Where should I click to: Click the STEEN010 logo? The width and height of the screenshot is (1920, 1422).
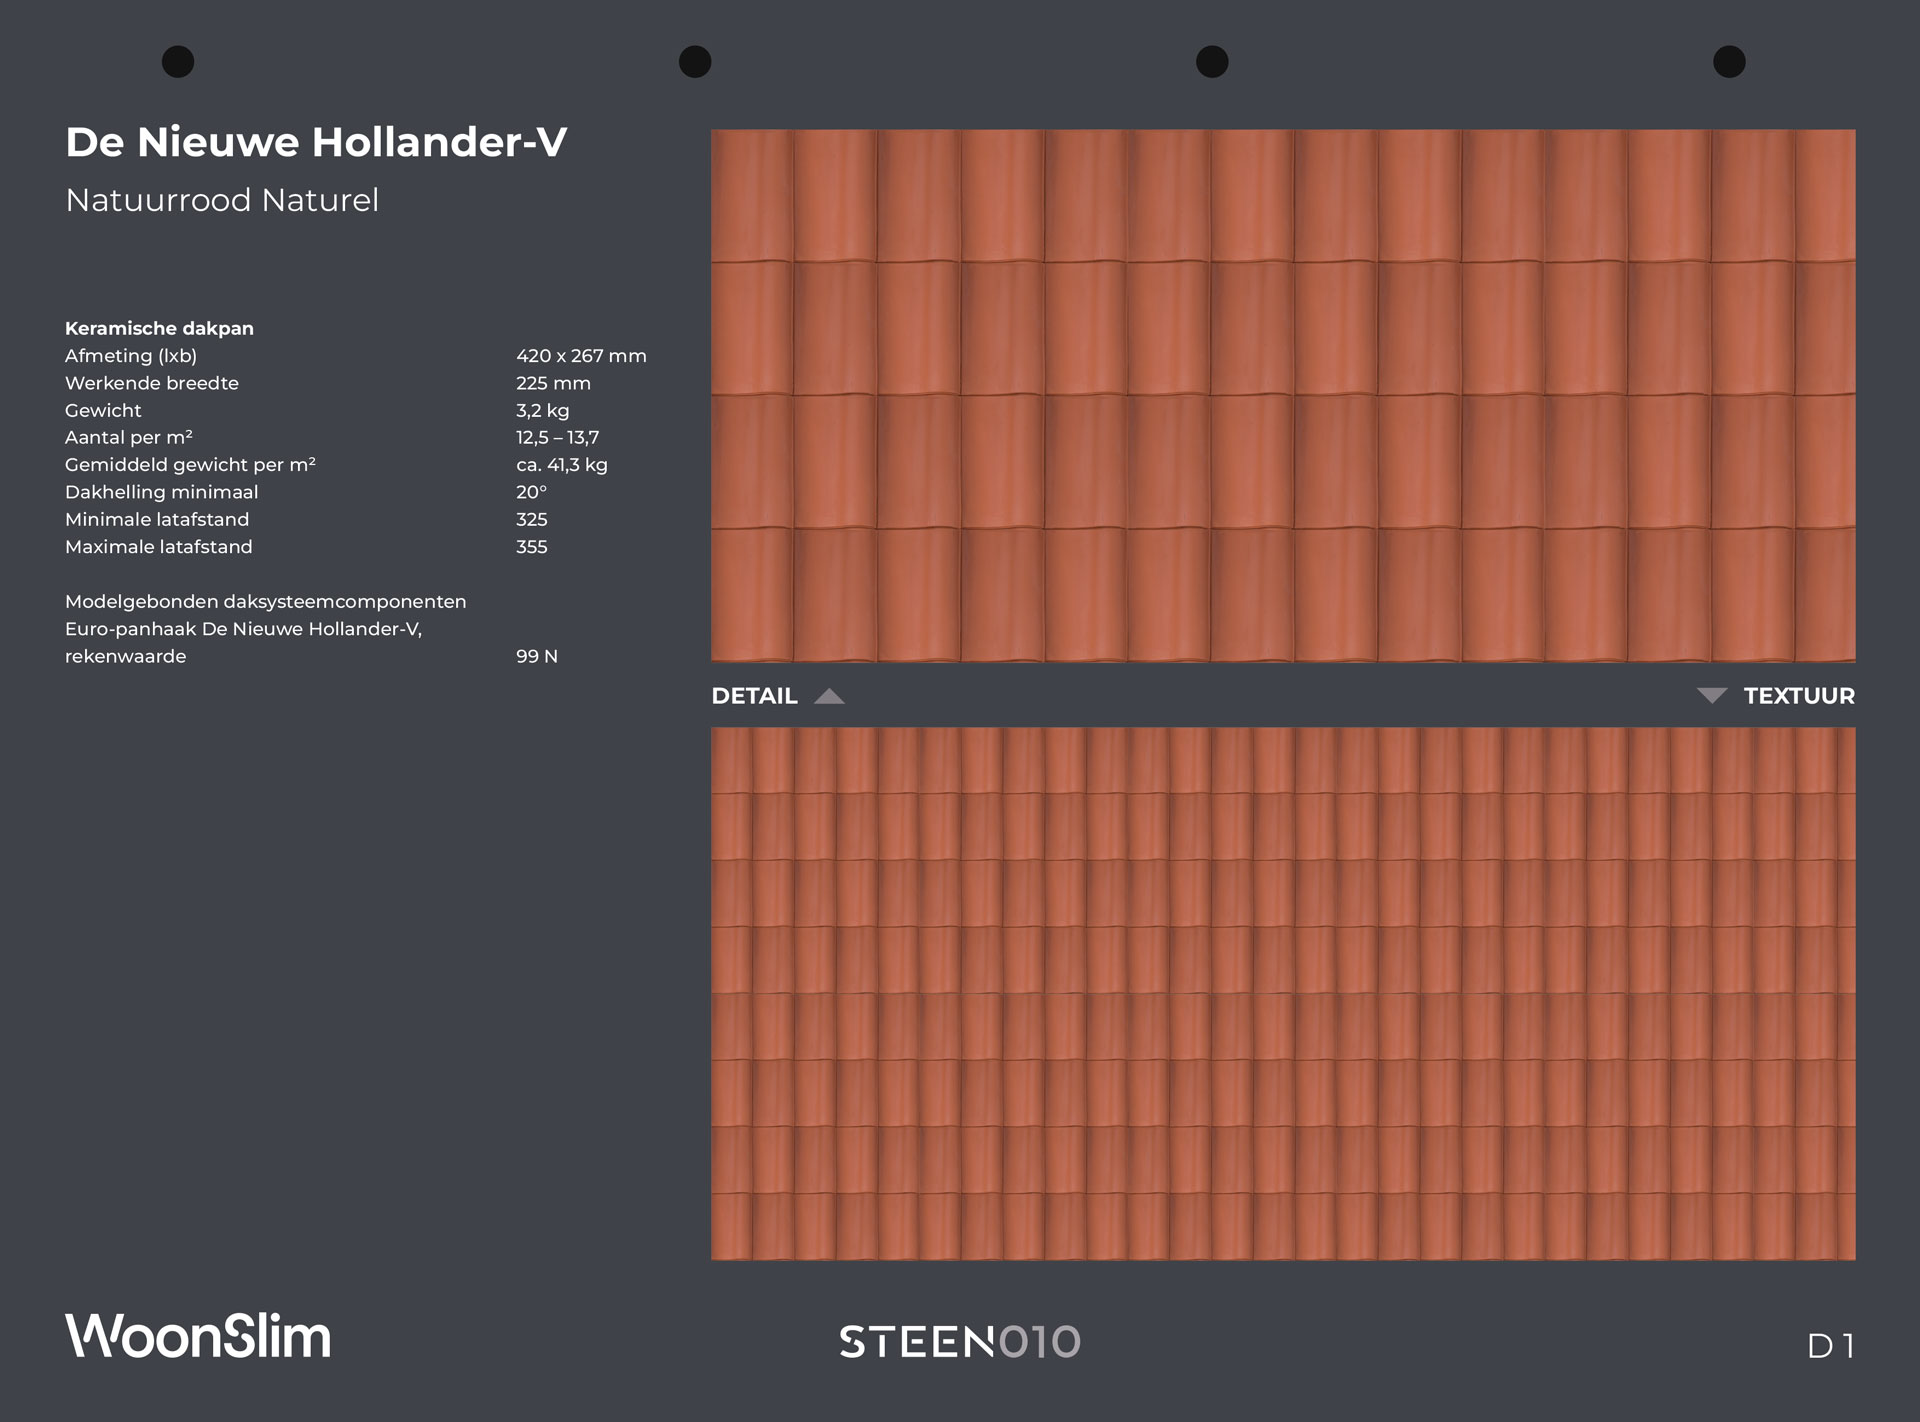pyautogui.click(x=960, y=1342)
